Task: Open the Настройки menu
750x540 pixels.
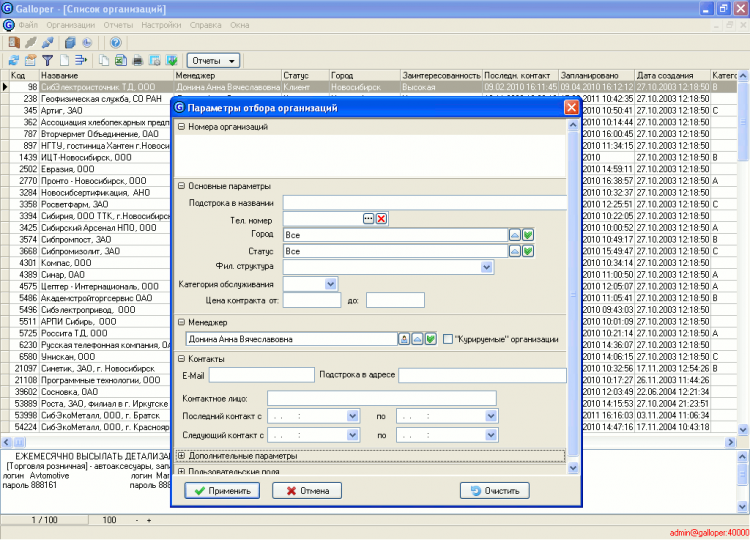Action: tap(162, 23)
